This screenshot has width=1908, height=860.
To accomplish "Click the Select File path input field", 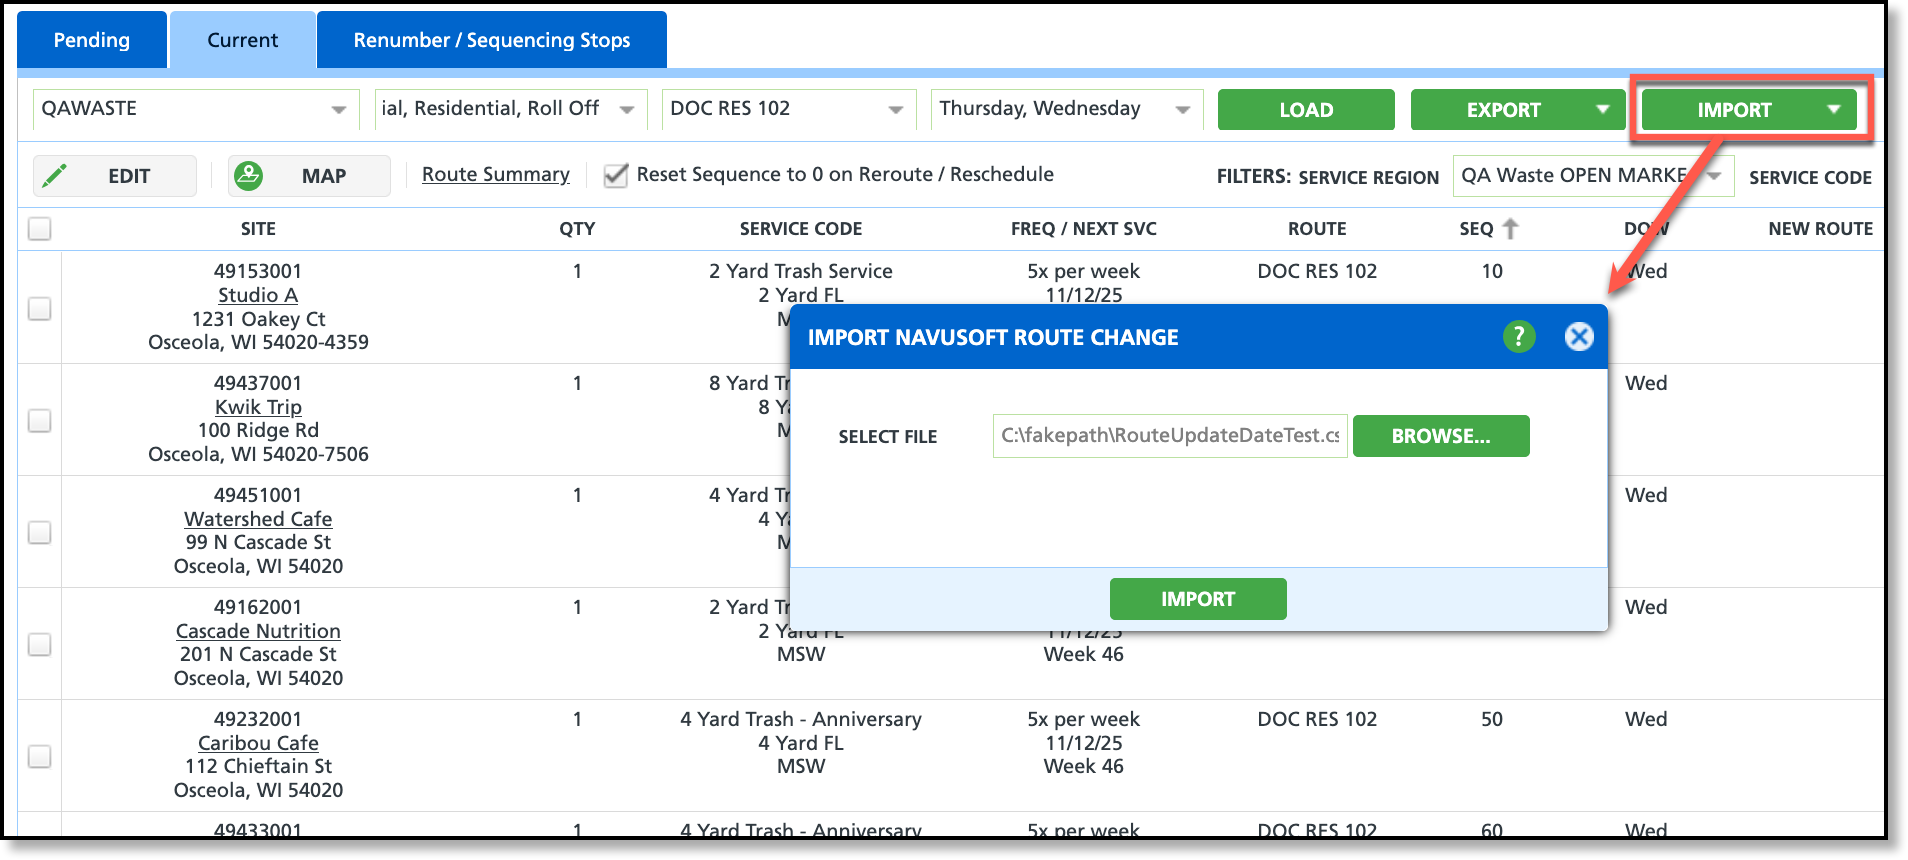I will (x=1170, y=436).
